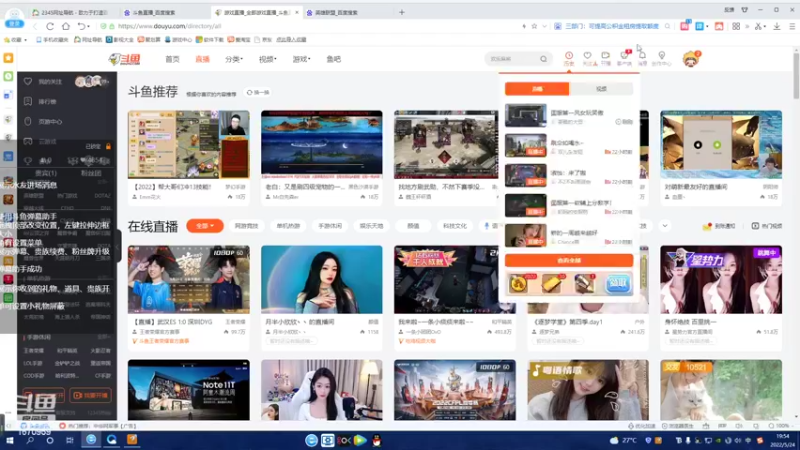
Task: Click 换一换 refresh recommendations
Action: (258, 92)
